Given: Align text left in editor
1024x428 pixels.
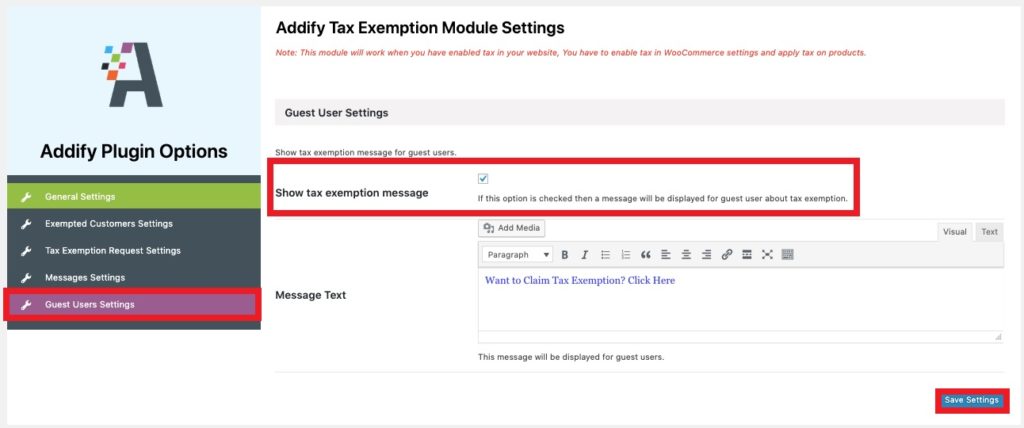Looking at the screenshot, I should 665,255.
